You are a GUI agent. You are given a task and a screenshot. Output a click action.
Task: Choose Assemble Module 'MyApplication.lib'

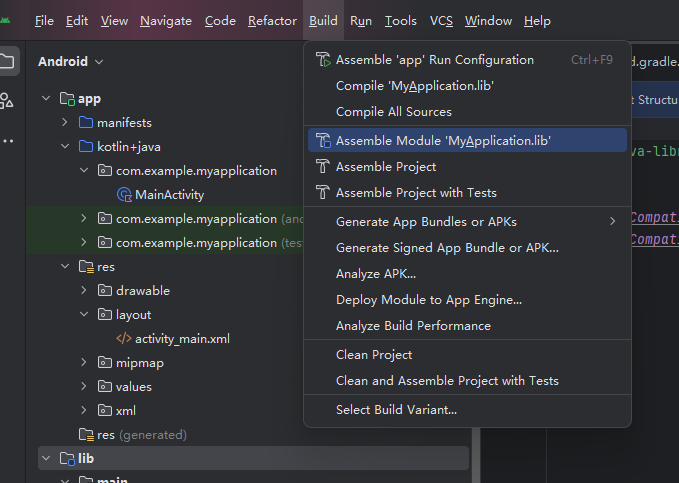coord(443,141)
